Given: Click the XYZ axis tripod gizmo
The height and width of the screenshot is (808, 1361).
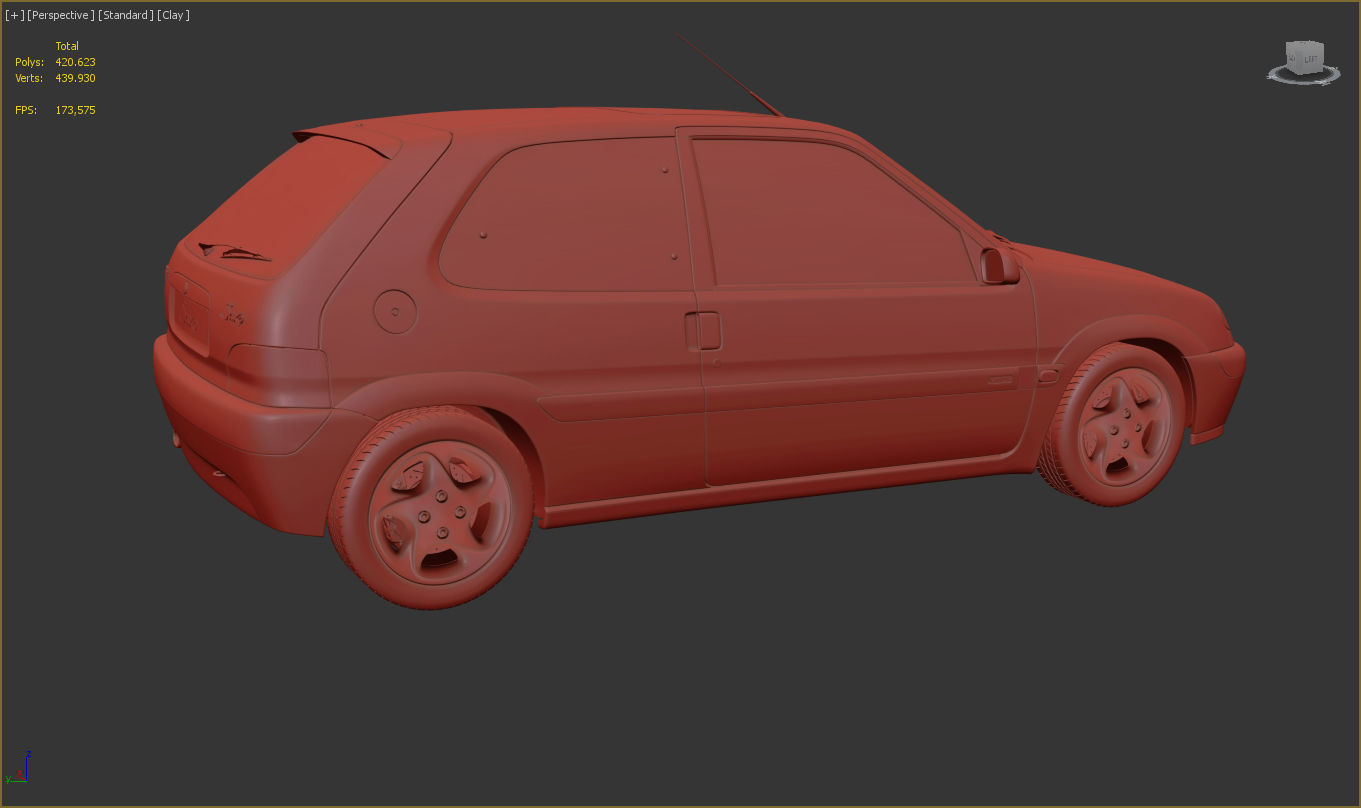Looking at the screenshot, I should pyautogui.click(x=17, y=768).
